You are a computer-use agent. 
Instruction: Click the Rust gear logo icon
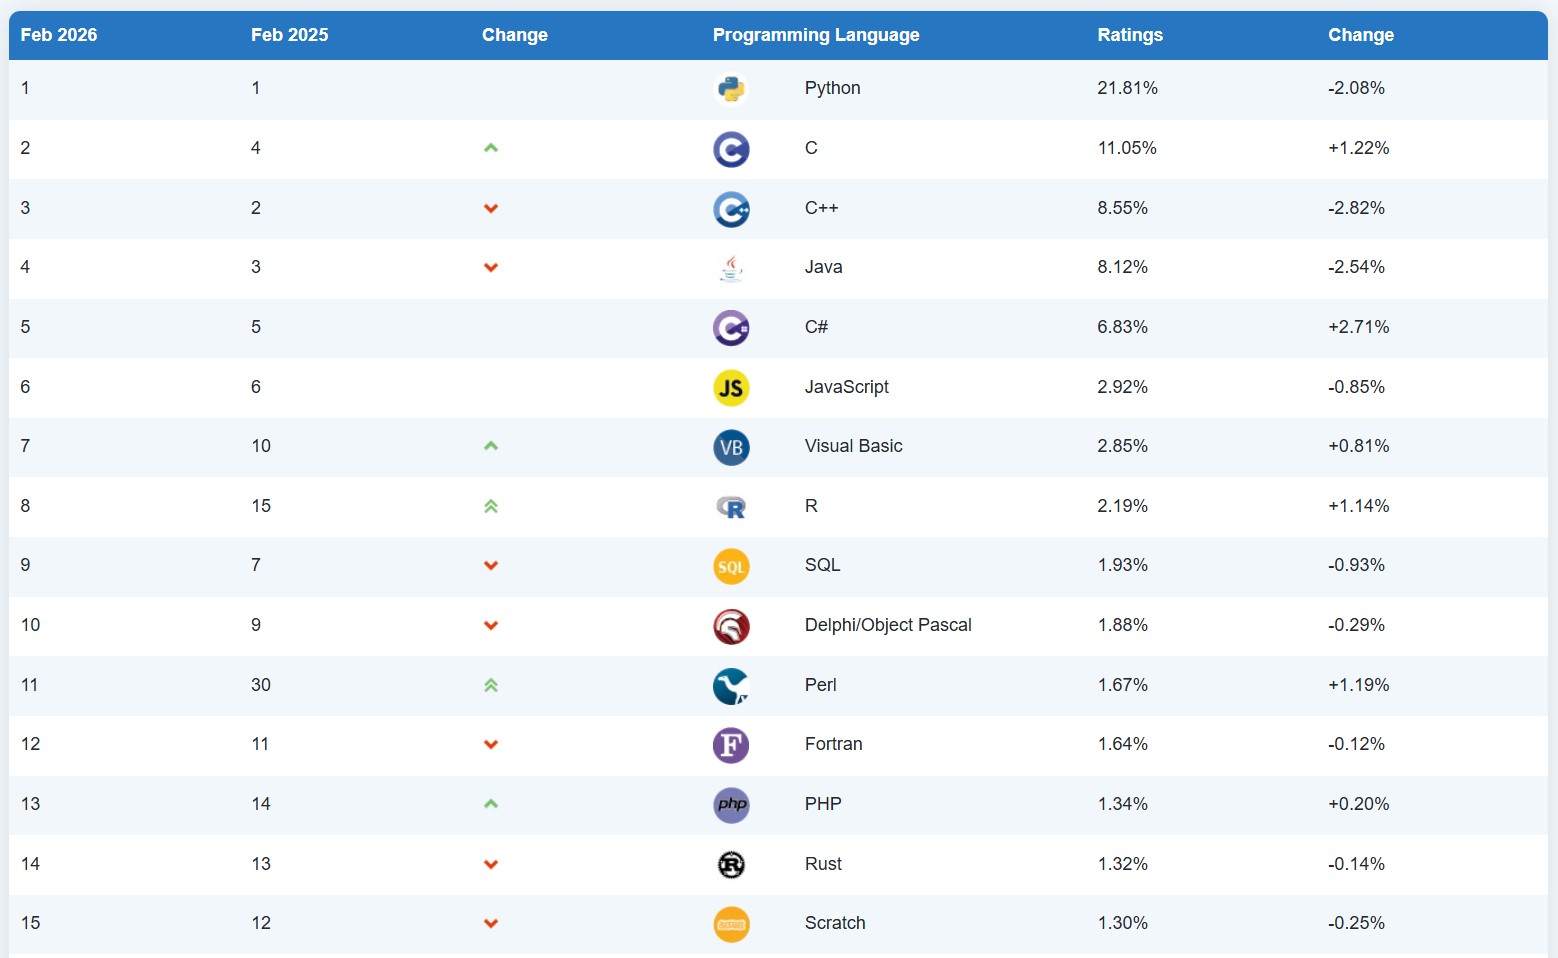point(731,865)
